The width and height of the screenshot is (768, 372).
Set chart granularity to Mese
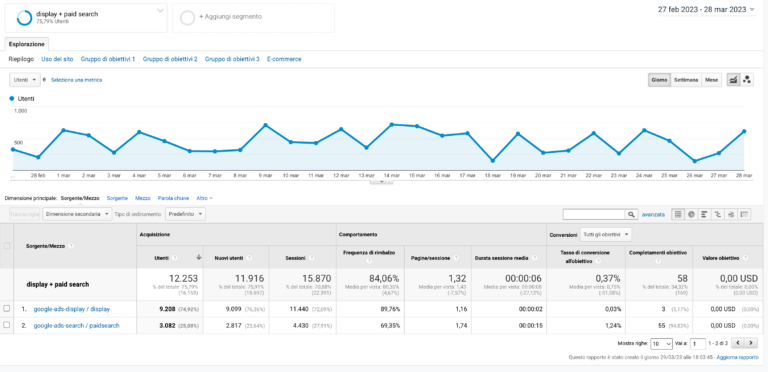click(x=711, y=80)
